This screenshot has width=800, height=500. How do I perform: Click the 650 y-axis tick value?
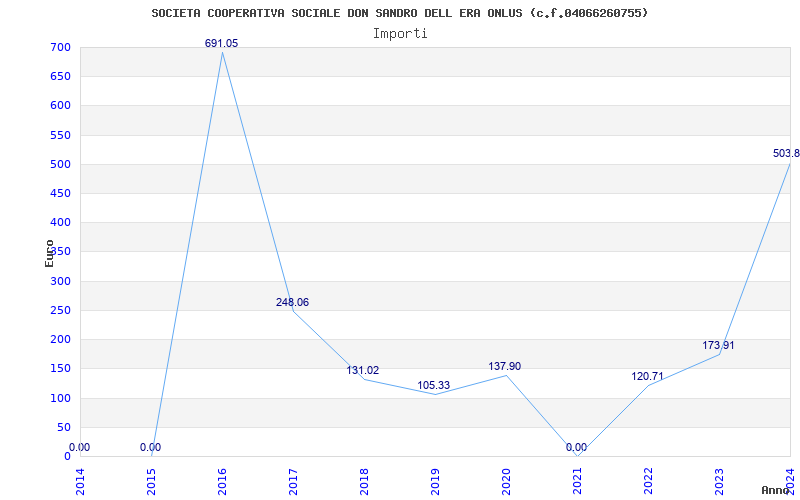[60, 77]
